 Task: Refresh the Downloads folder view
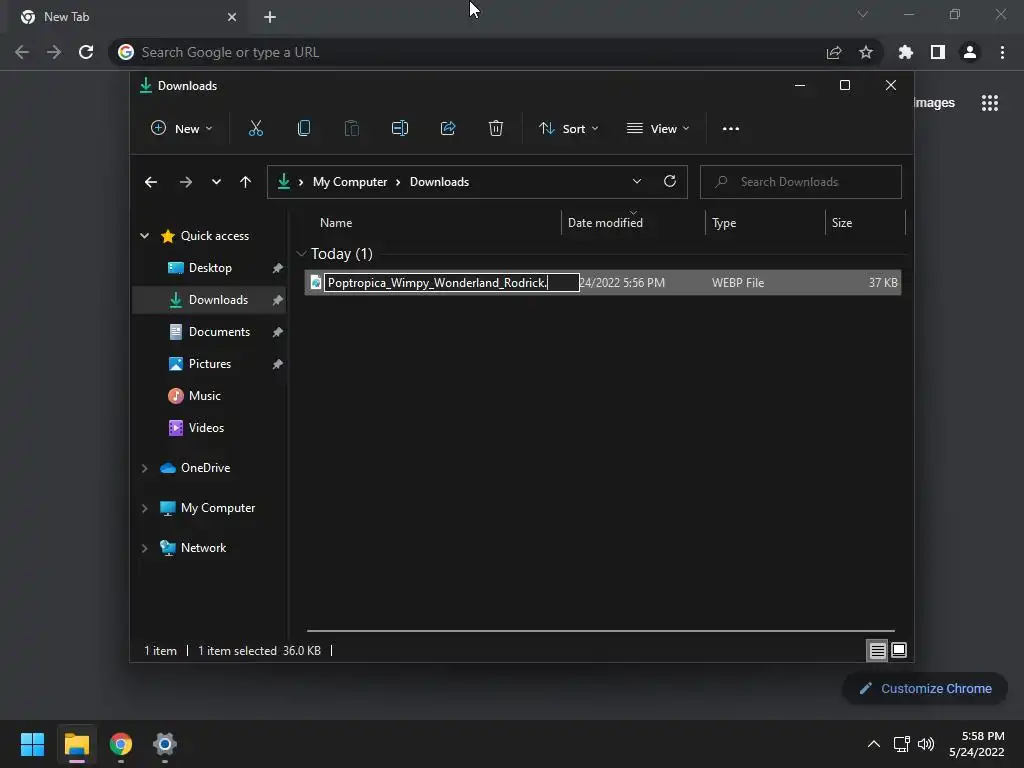point(669,182)
